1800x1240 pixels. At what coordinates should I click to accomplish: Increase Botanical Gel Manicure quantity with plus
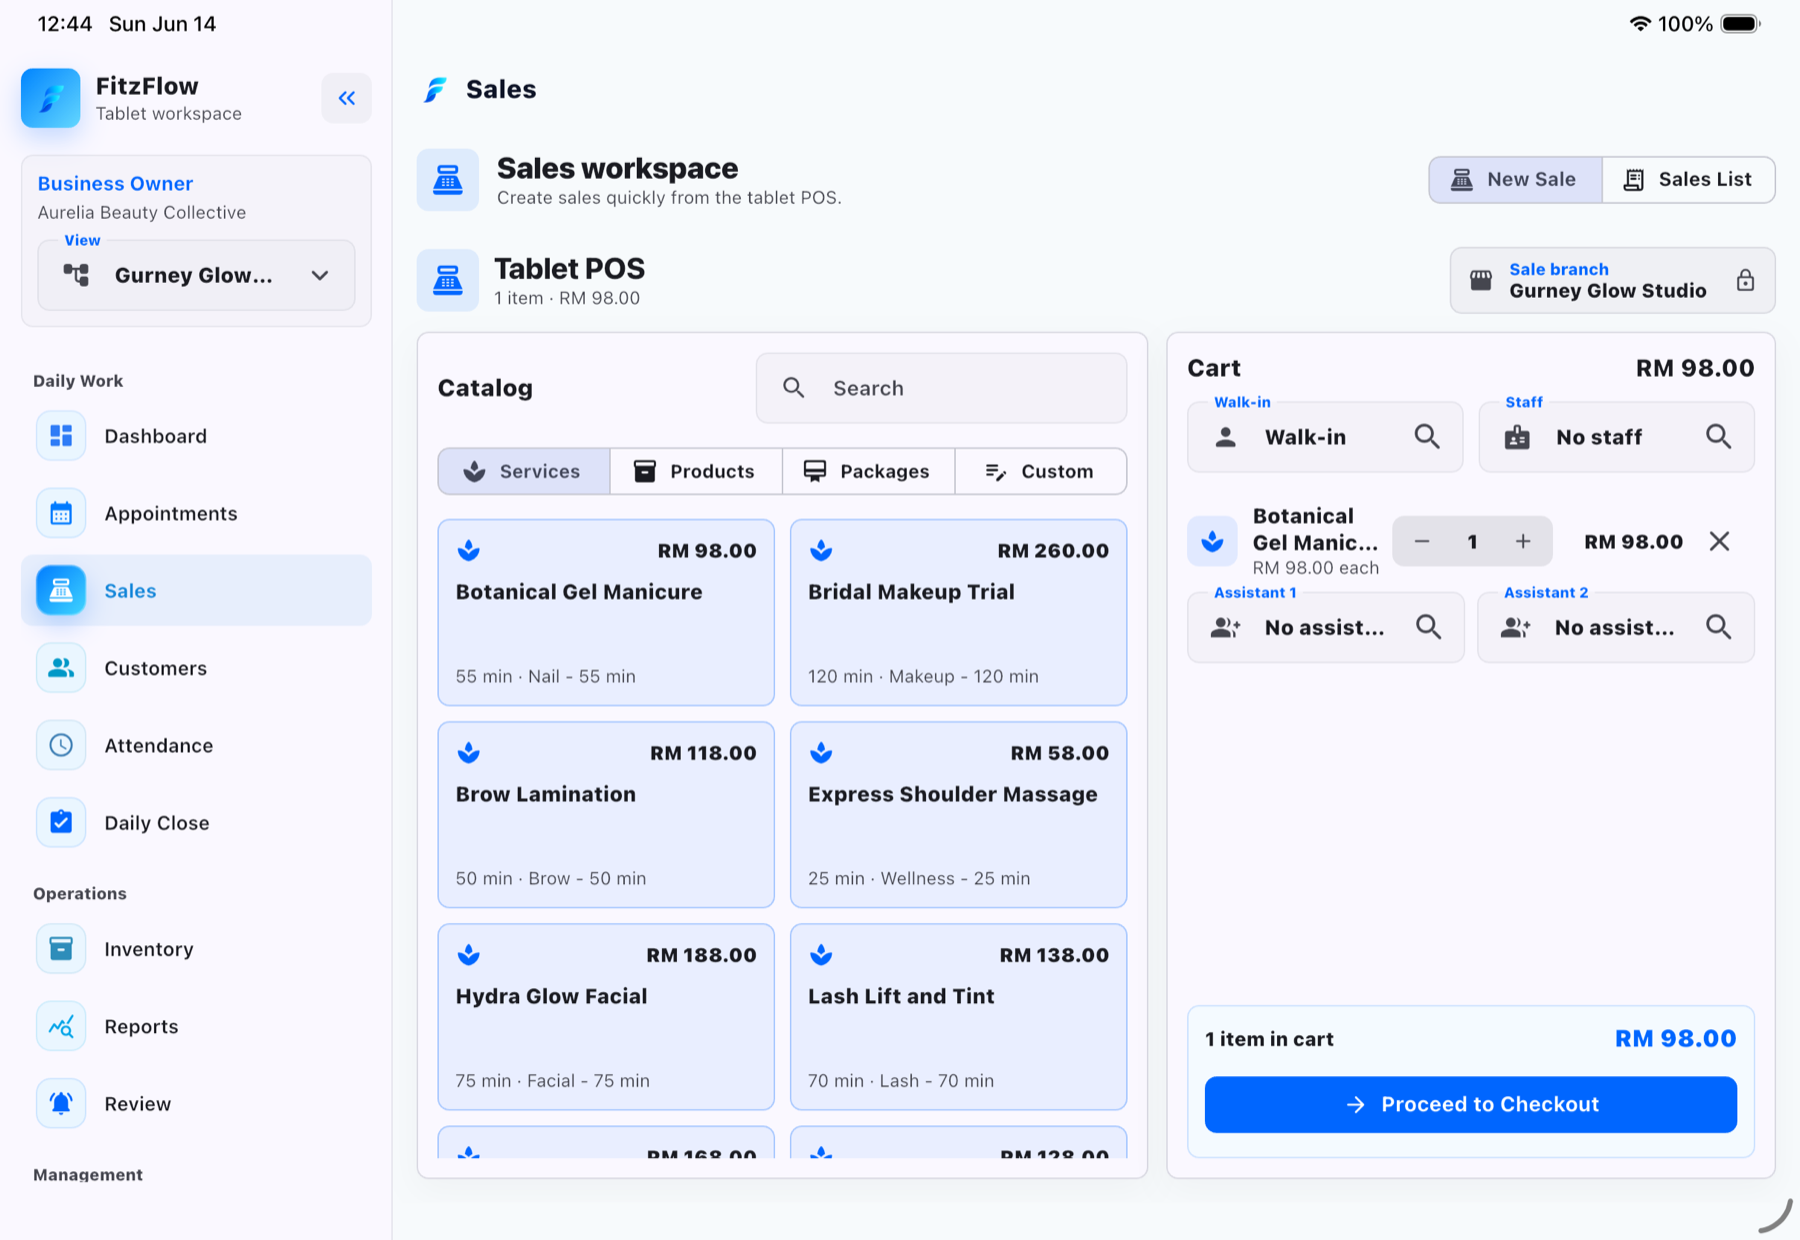(x=1523, y=542)
